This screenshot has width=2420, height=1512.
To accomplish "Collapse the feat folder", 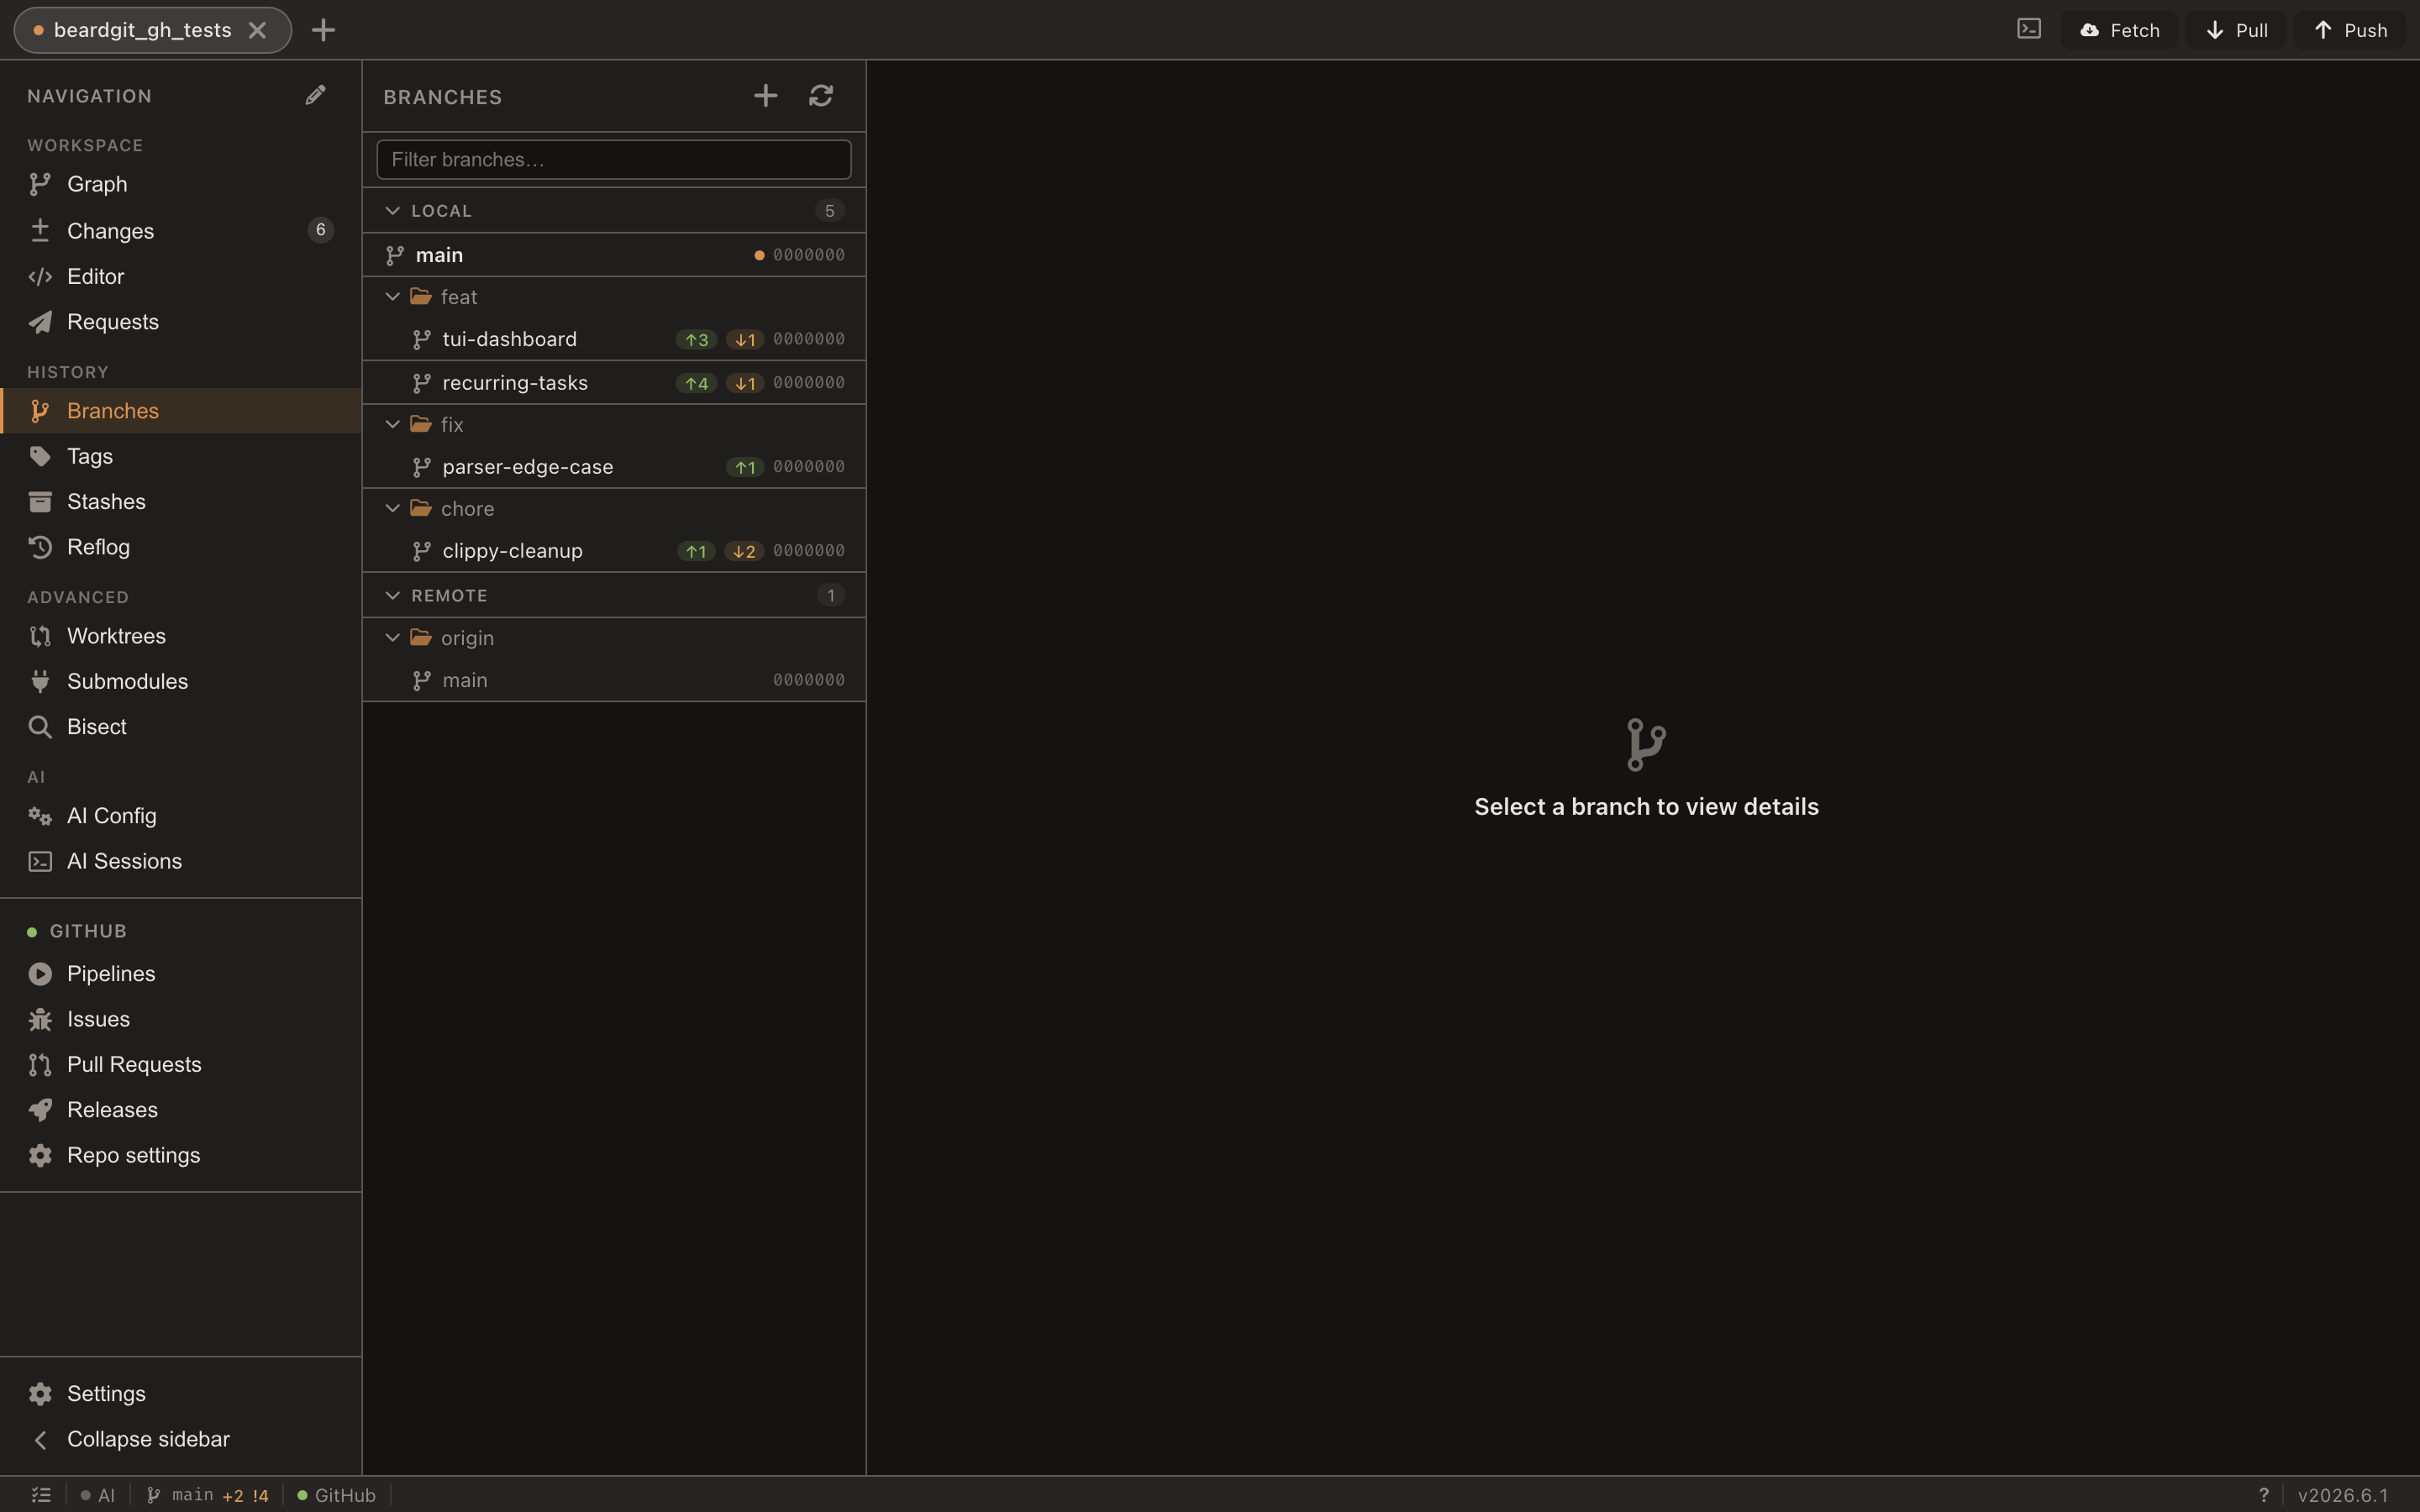I will pyautogui.click(x=393, y=296).
